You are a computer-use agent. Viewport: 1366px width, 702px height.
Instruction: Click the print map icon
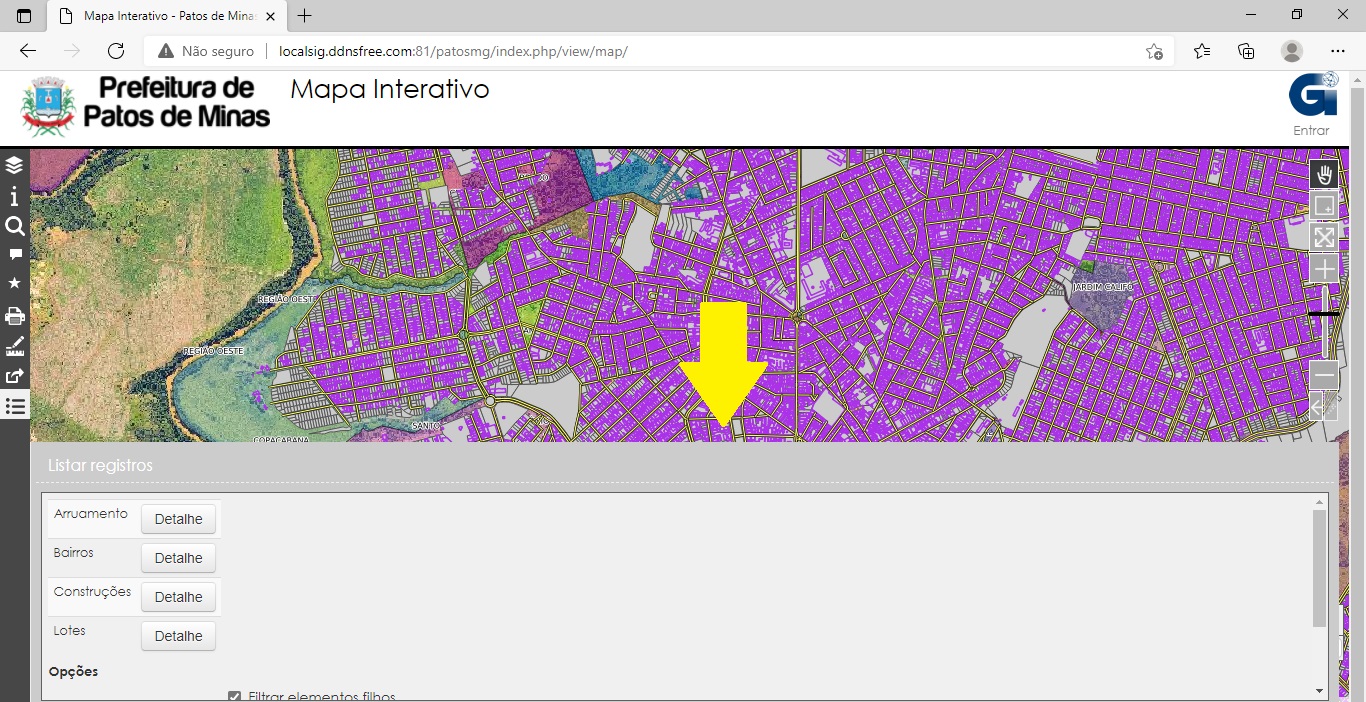click(x=14, y=316)
